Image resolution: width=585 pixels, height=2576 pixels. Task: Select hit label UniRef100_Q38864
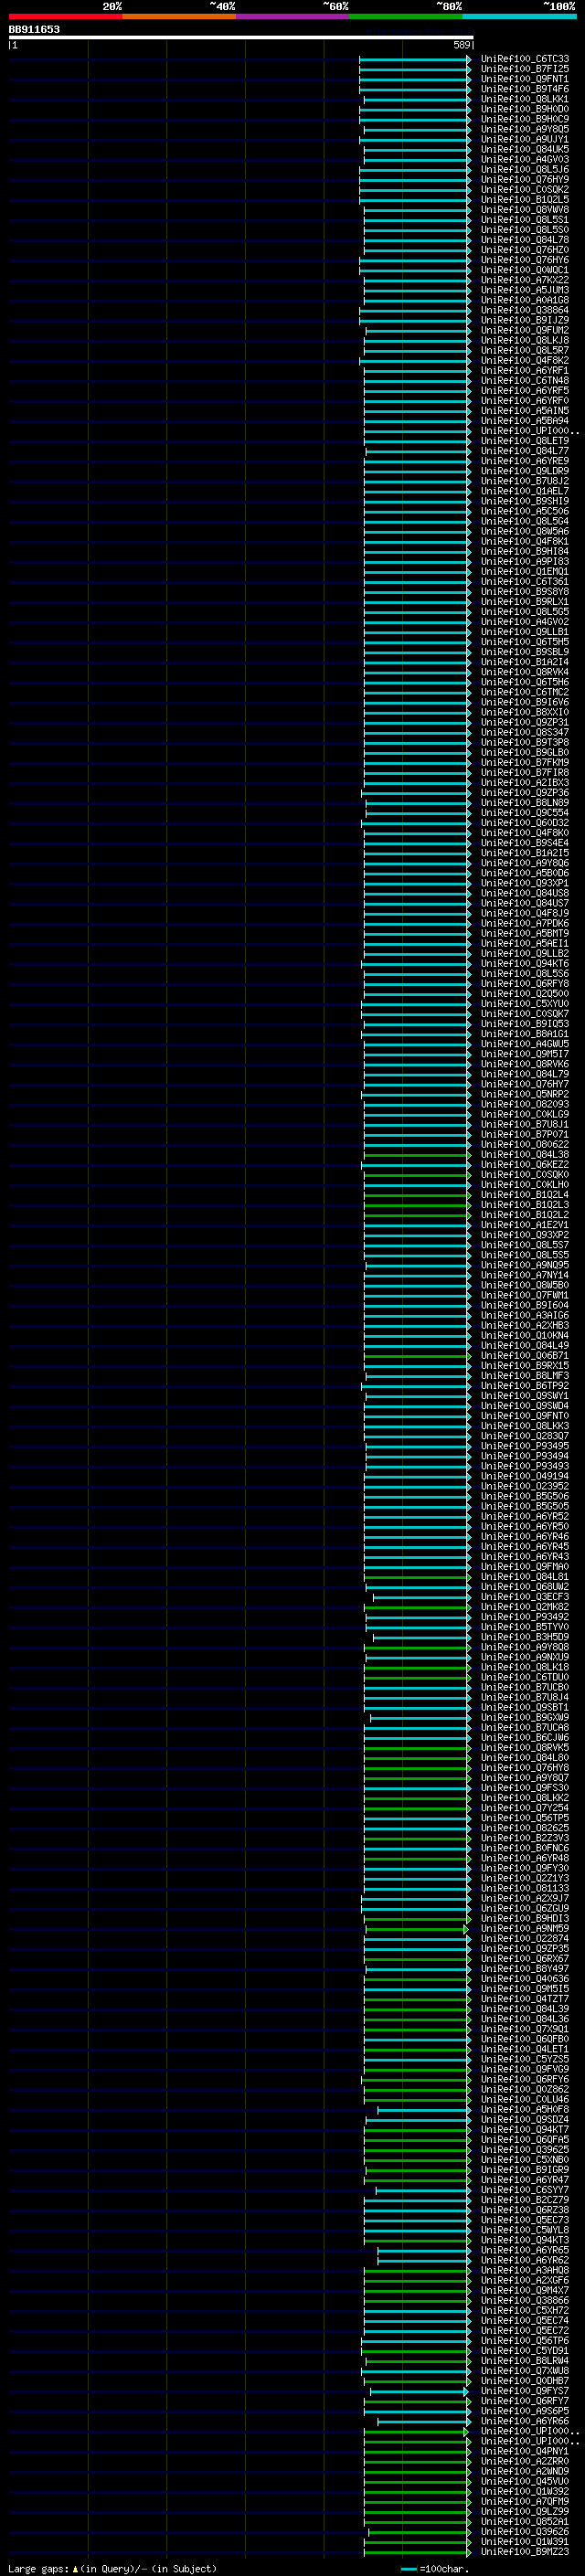pos(525,310)
